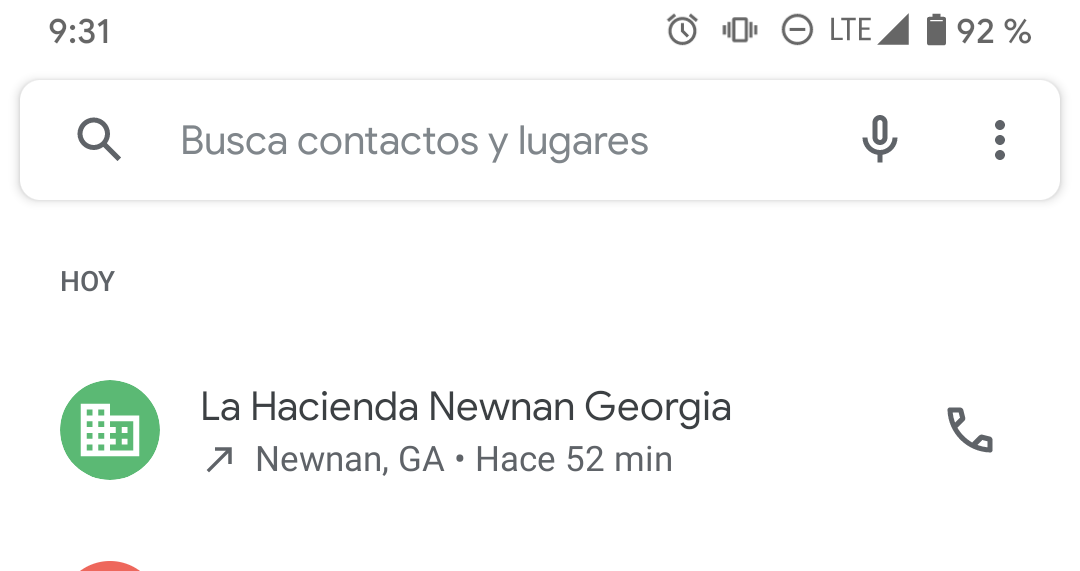The height and width of the screenshot is (571, 1080).
Task: Call La Hacienda using the phone icon
Action: point(969,431)
